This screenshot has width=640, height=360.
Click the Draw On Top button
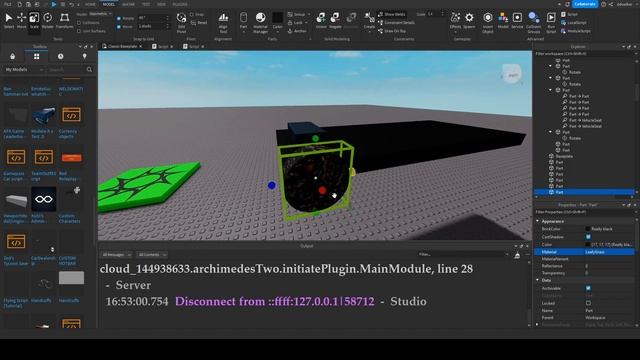[x=392, y=31]
